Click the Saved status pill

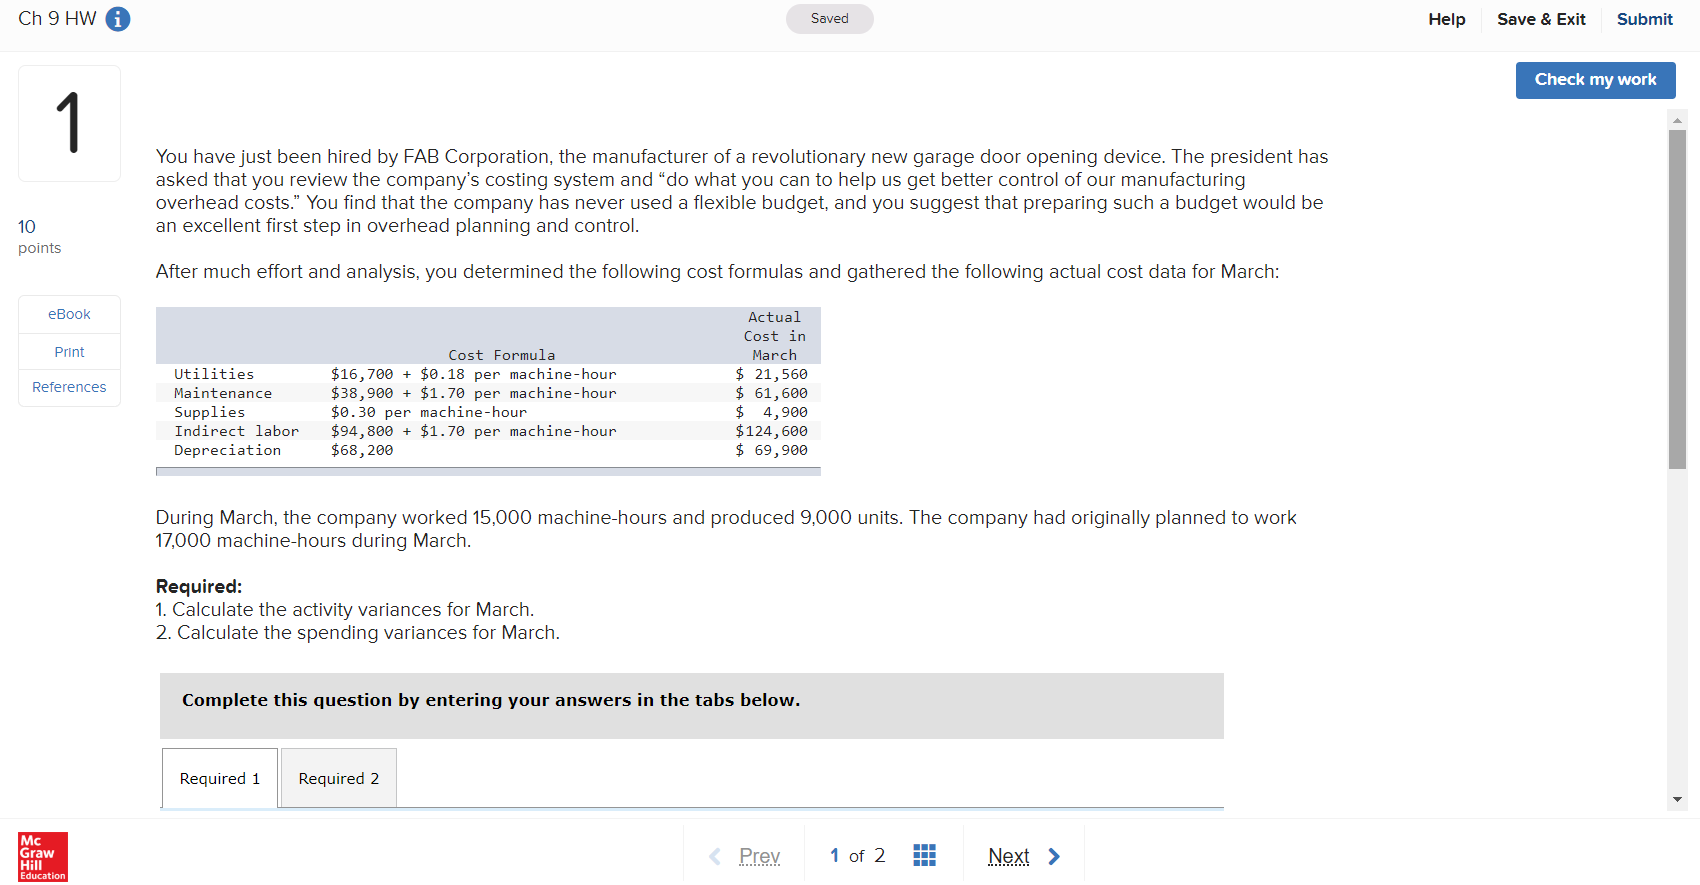tap(829, 18)
